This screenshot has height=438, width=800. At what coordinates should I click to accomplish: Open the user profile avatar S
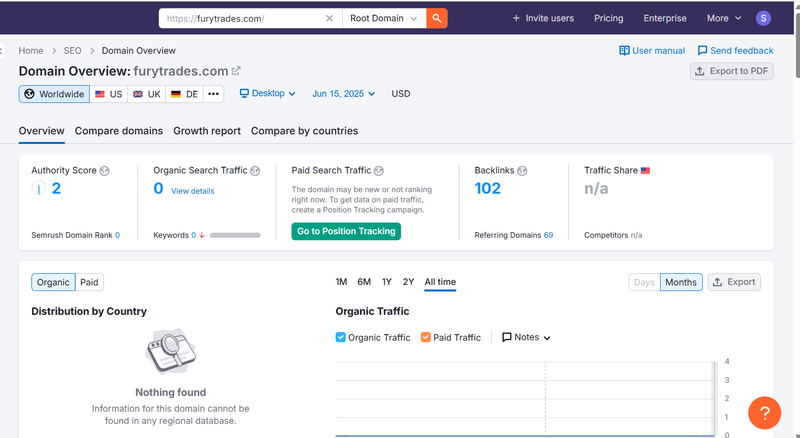(x=763, y=18)
